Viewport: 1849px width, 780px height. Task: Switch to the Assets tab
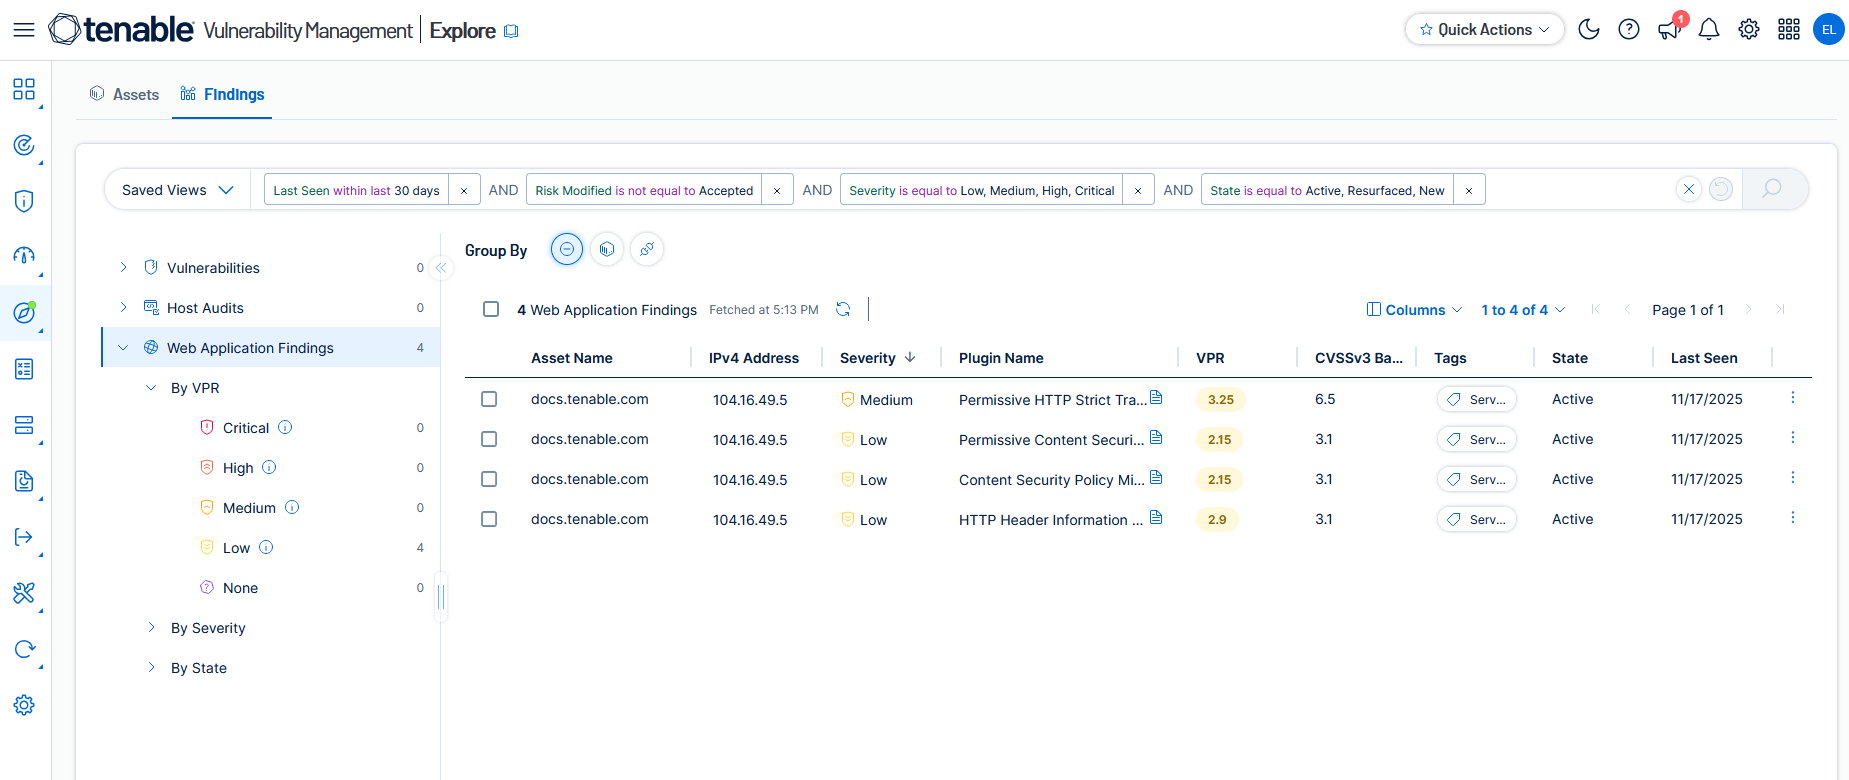pyautogui.click(x=124, y=94)
